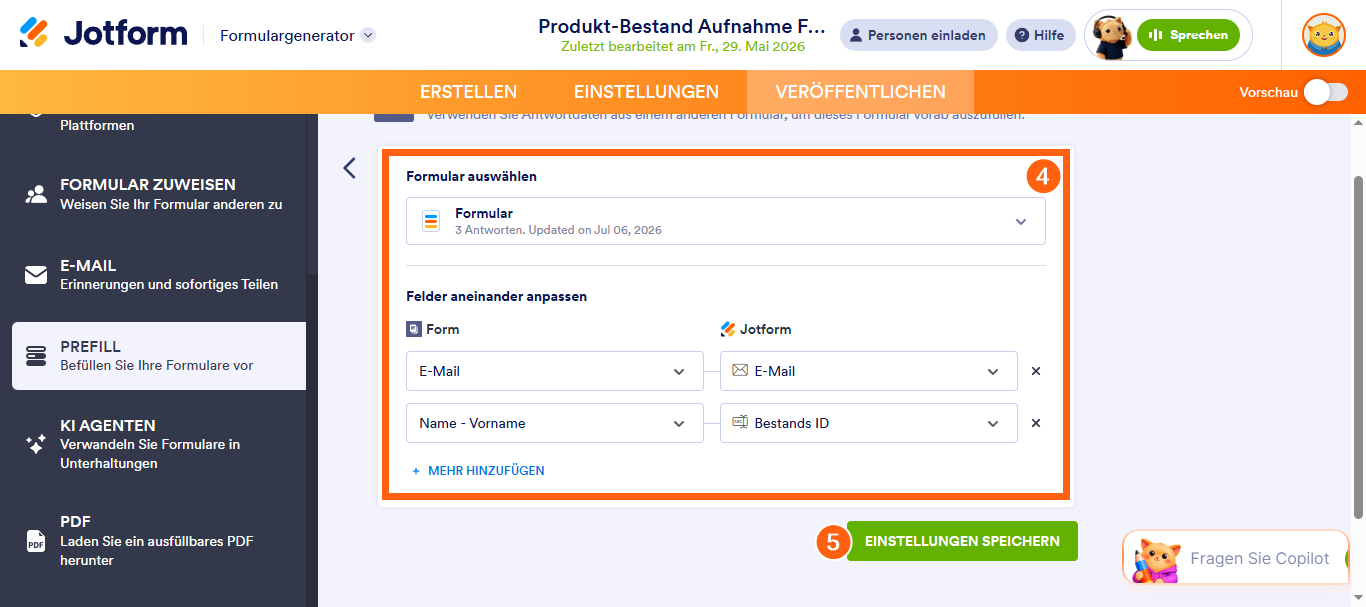
Task: Click the Copilot cat mascot icon
Action: (x=1155, y=560)
